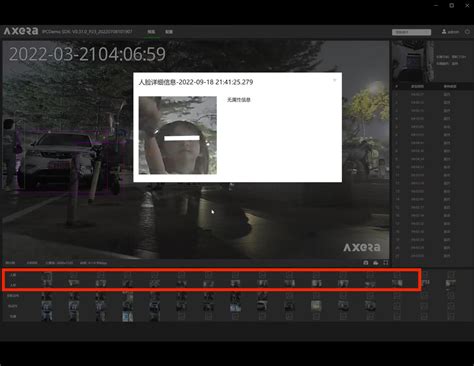Select the last face thumbnail inside red box

click(397, 283)
